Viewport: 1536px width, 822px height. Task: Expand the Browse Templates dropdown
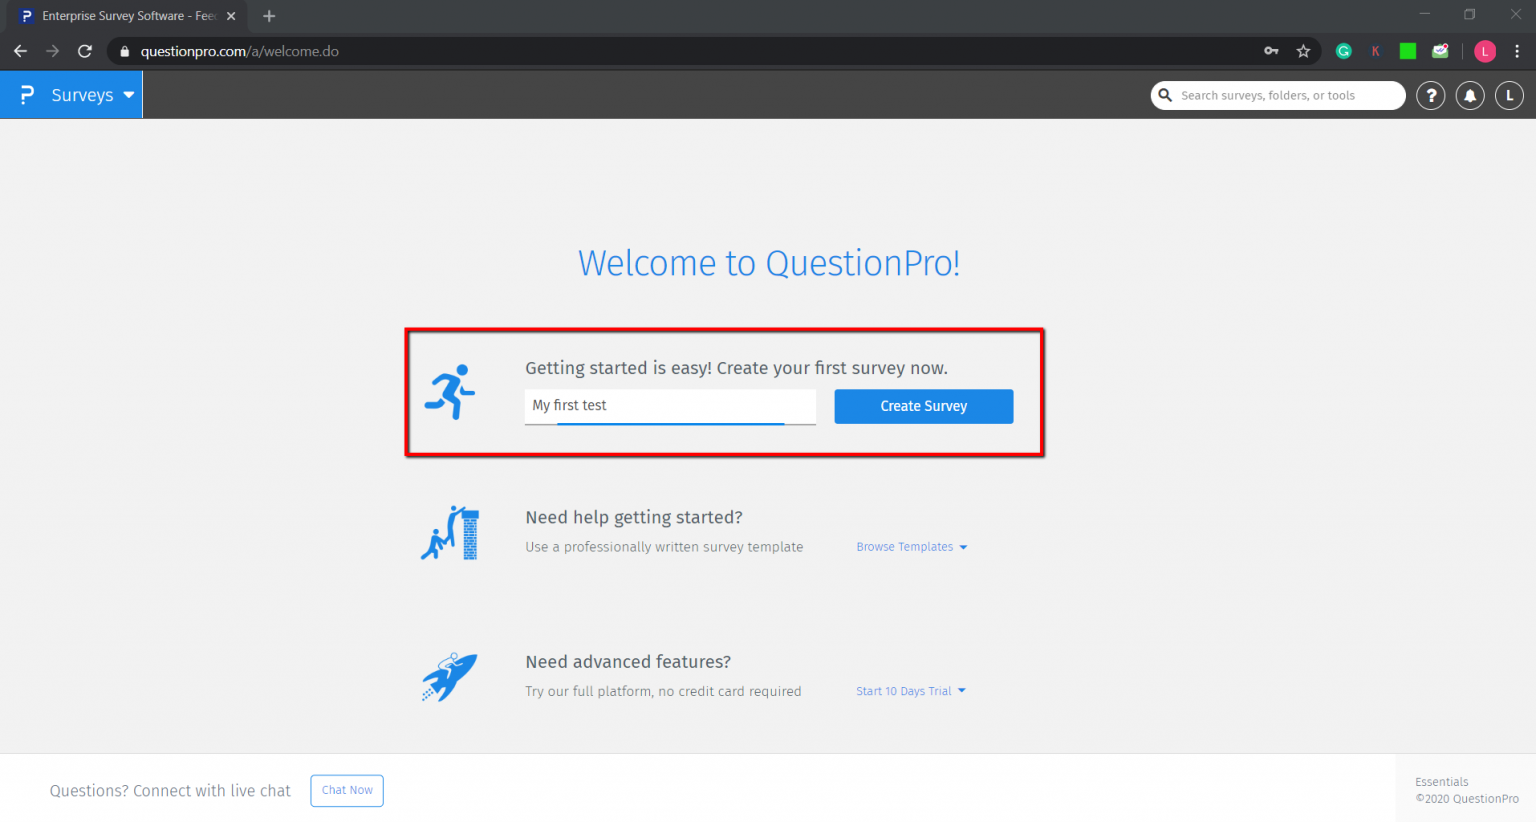(963, 547)
